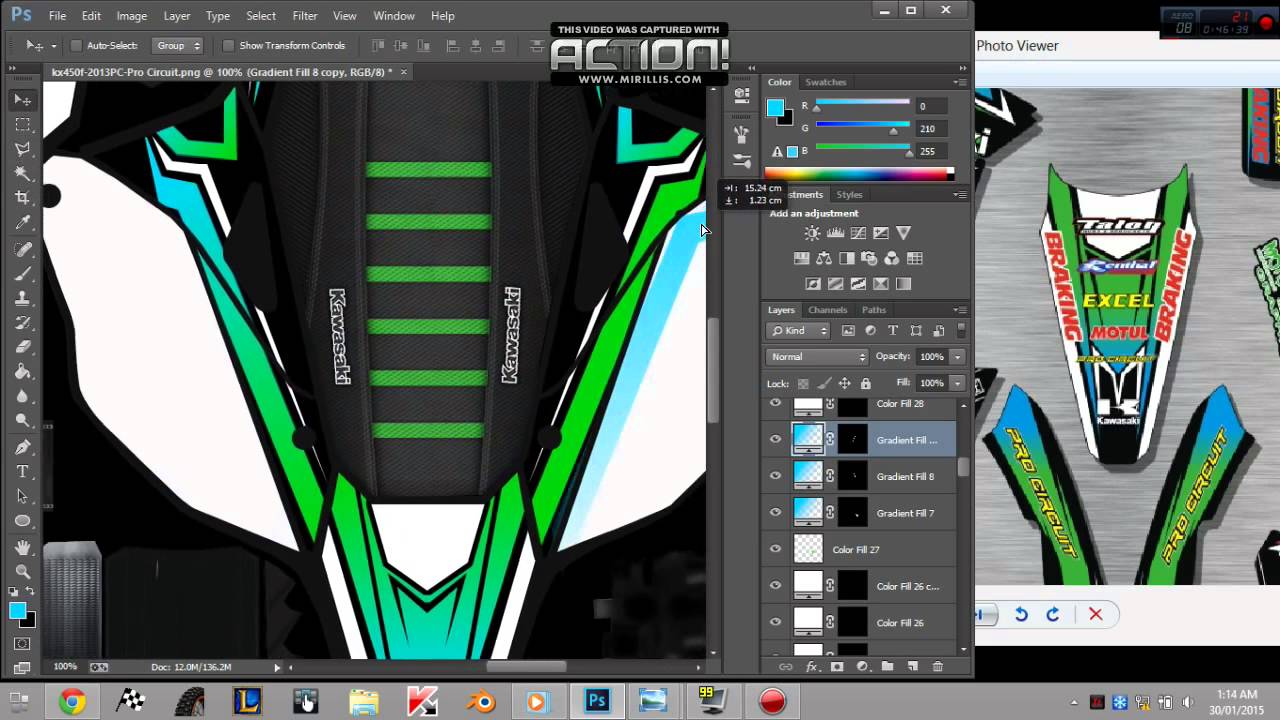Hide the Color Fill 26 layer
1280x720 pixels.
775,622
